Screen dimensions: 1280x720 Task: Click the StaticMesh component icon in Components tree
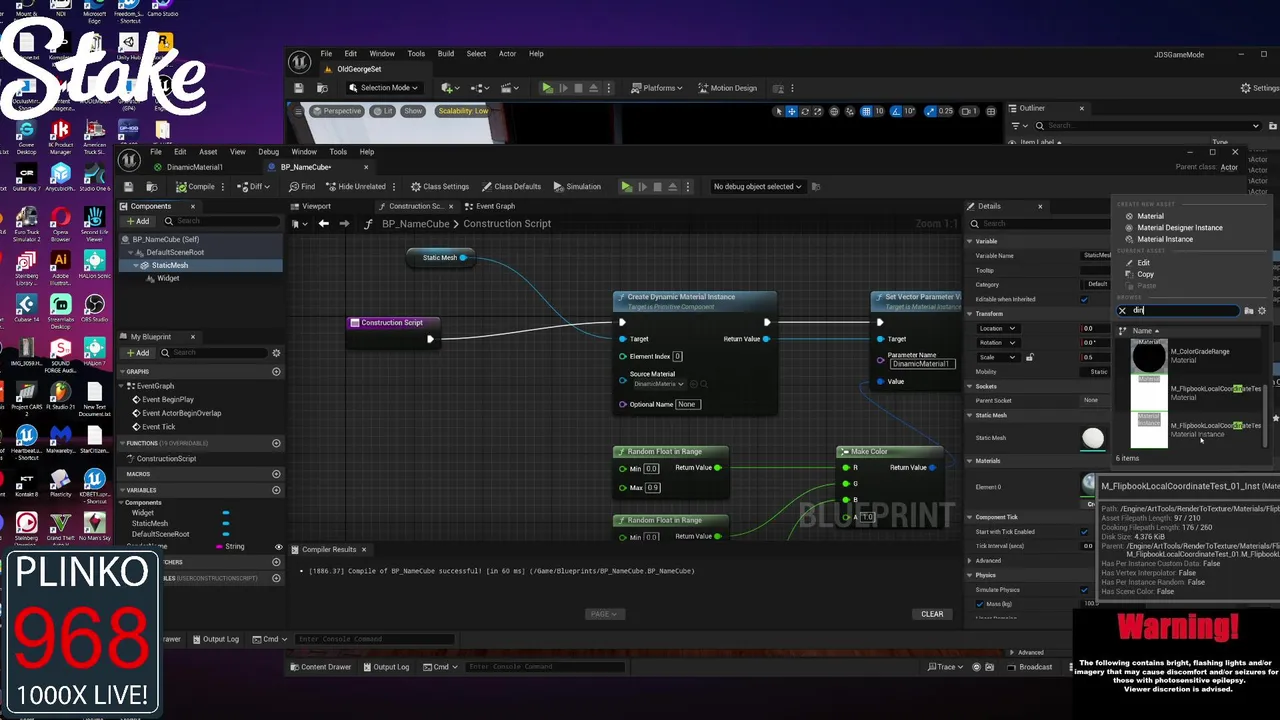pyautogui.click(x=146, y=265)
